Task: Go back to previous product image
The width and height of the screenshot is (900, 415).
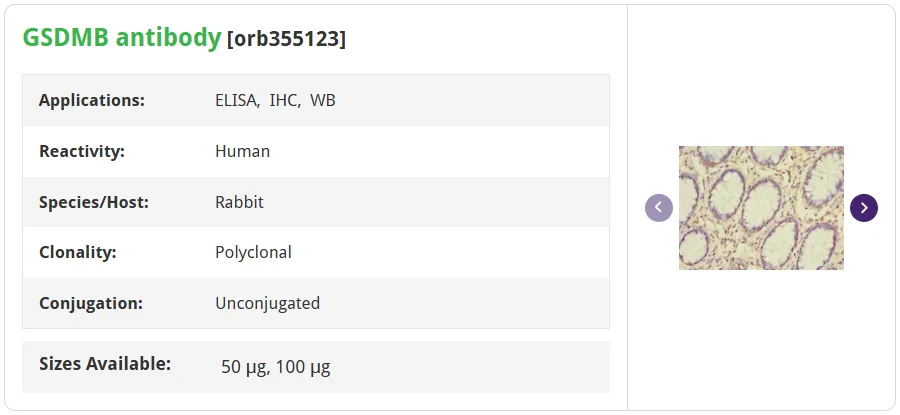Action: coord(659,208)
